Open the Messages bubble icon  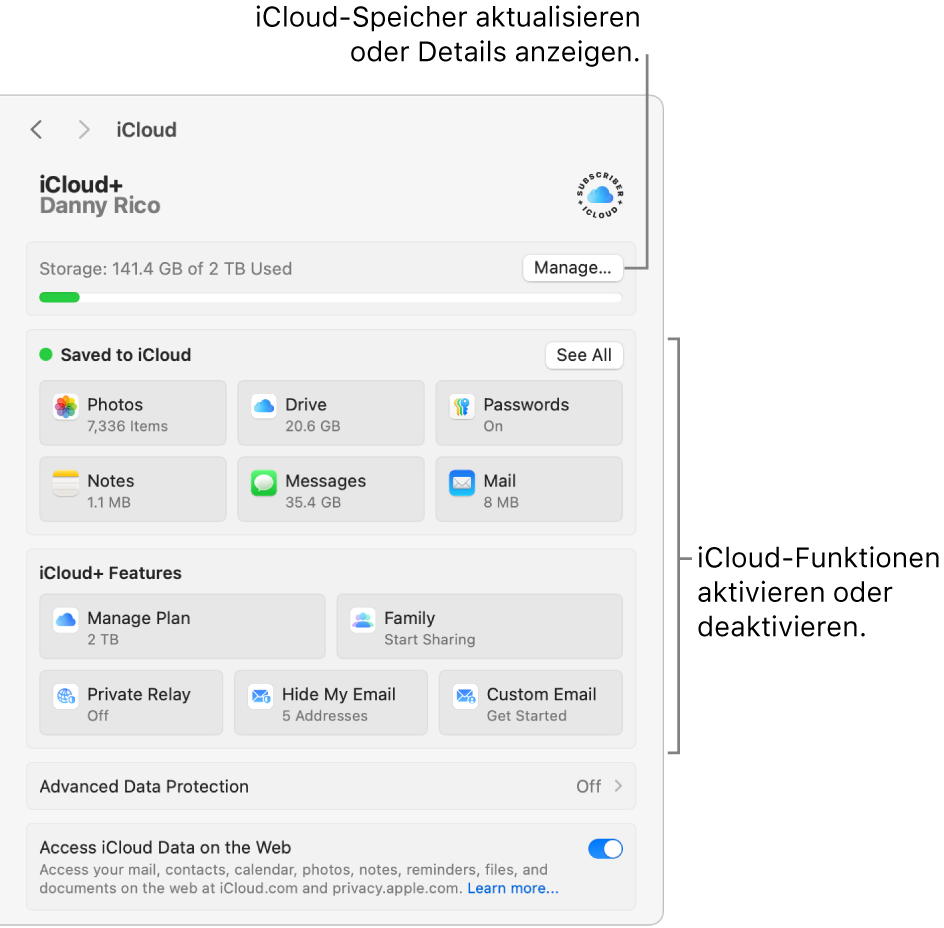(x=264, y=484)
